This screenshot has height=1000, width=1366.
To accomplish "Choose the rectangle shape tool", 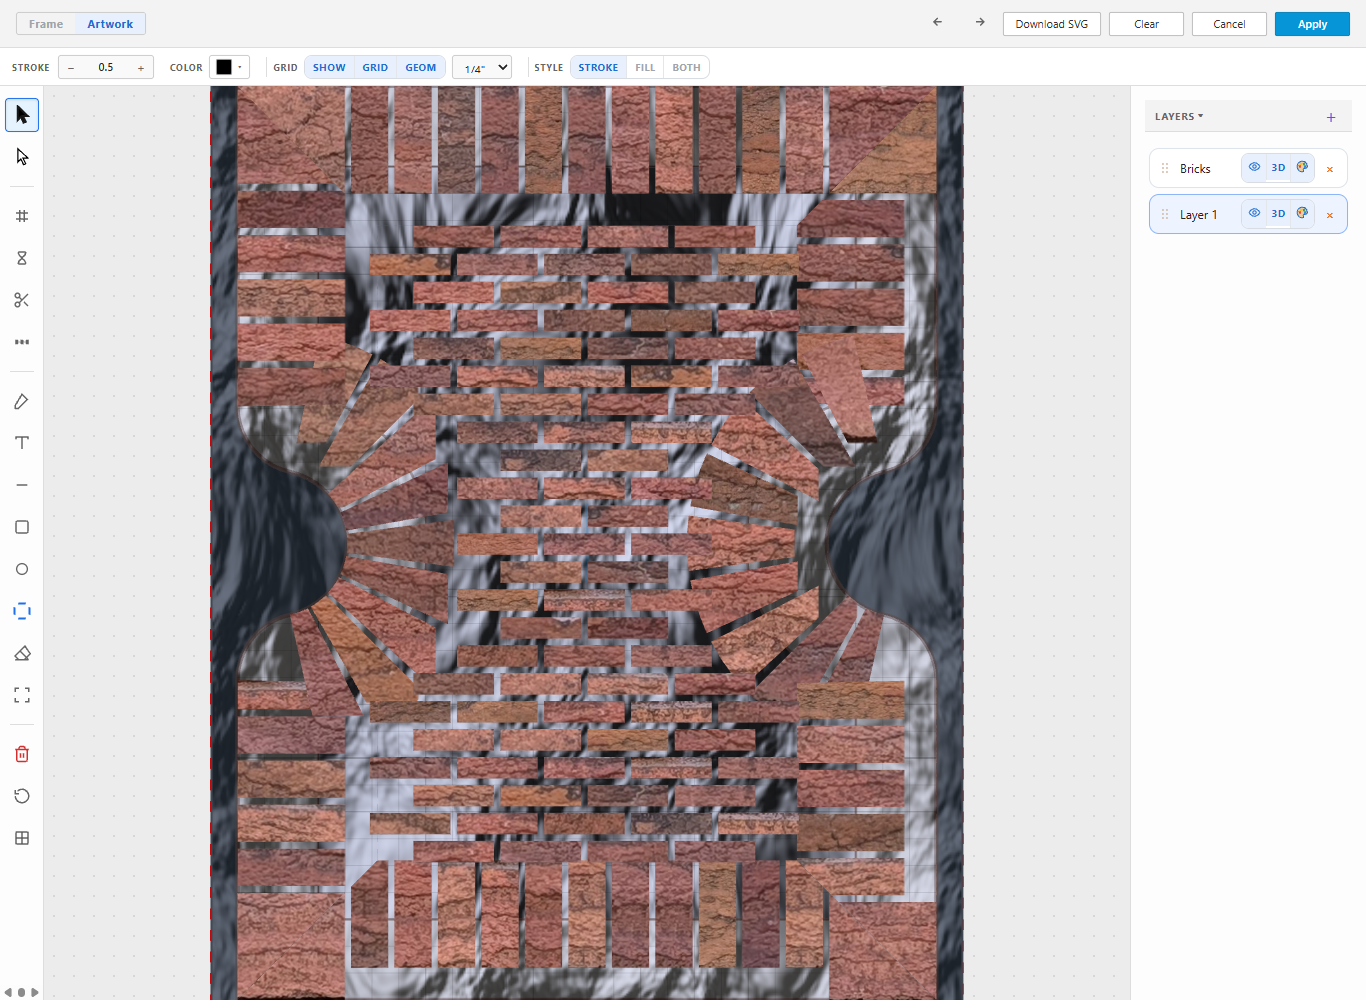I will pos(22,527).
